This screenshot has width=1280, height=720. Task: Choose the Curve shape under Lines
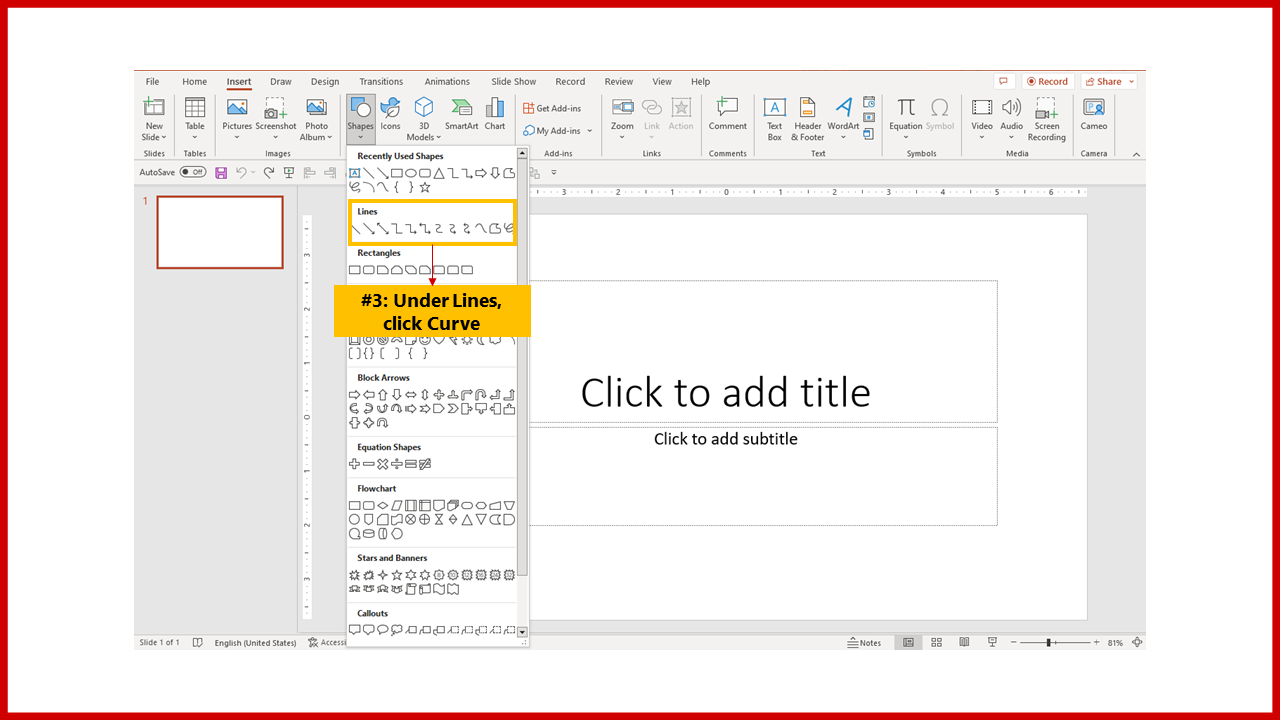[480, 229]
